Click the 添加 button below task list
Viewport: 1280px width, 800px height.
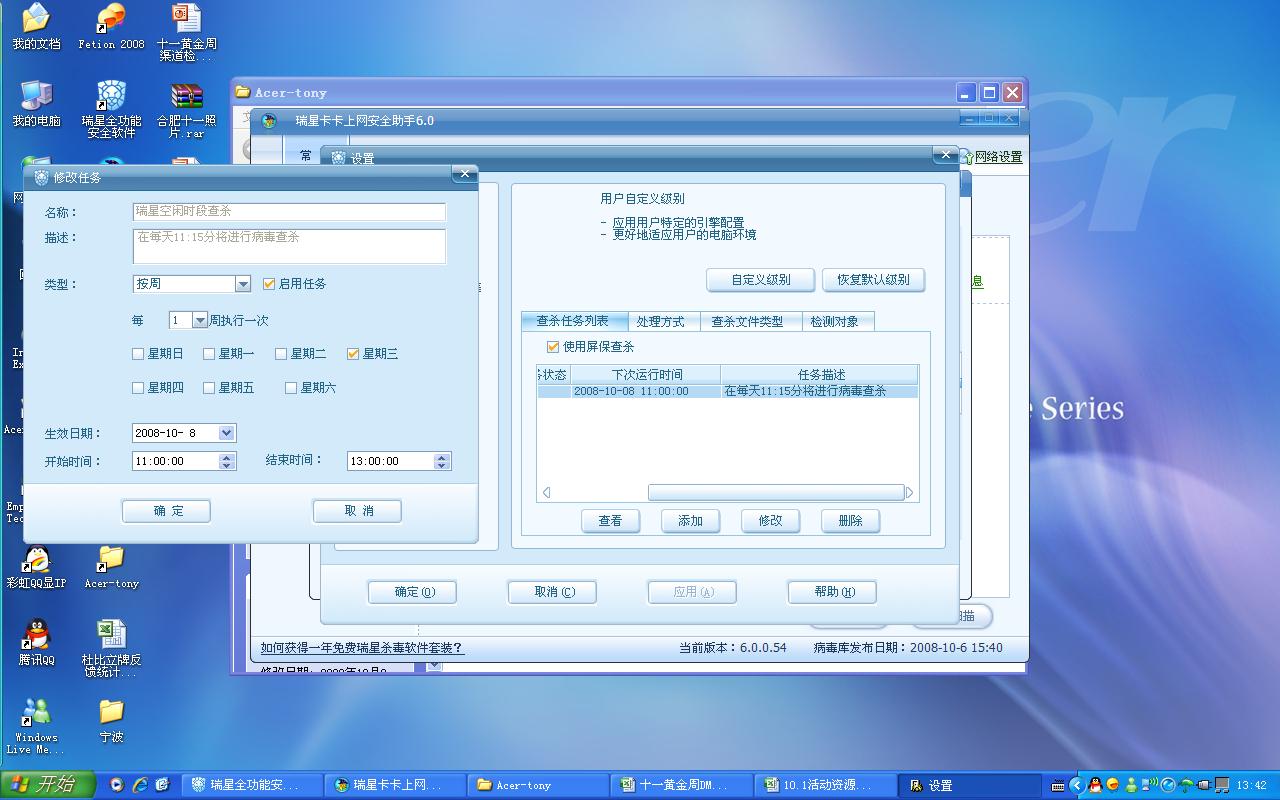click(690, 521)
